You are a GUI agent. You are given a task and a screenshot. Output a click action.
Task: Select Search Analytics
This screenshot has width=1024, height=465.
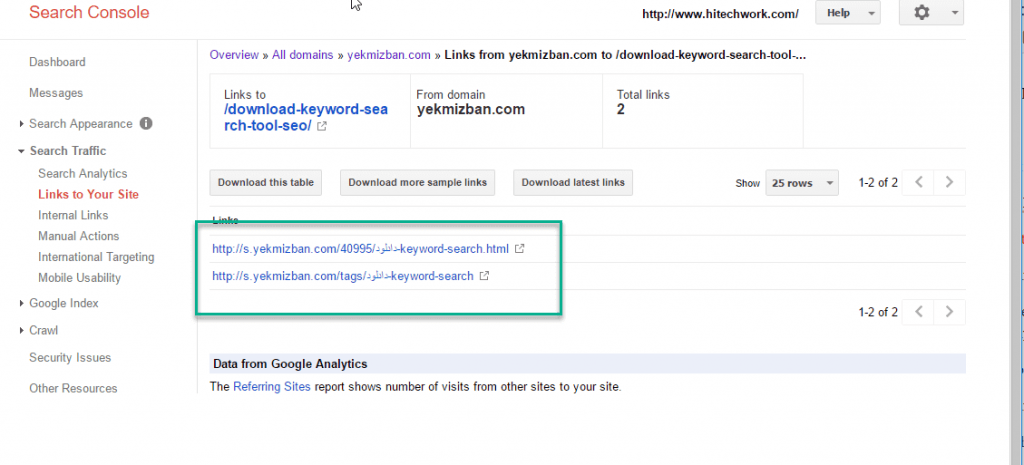pyautogui.click(x=82, y=174)
